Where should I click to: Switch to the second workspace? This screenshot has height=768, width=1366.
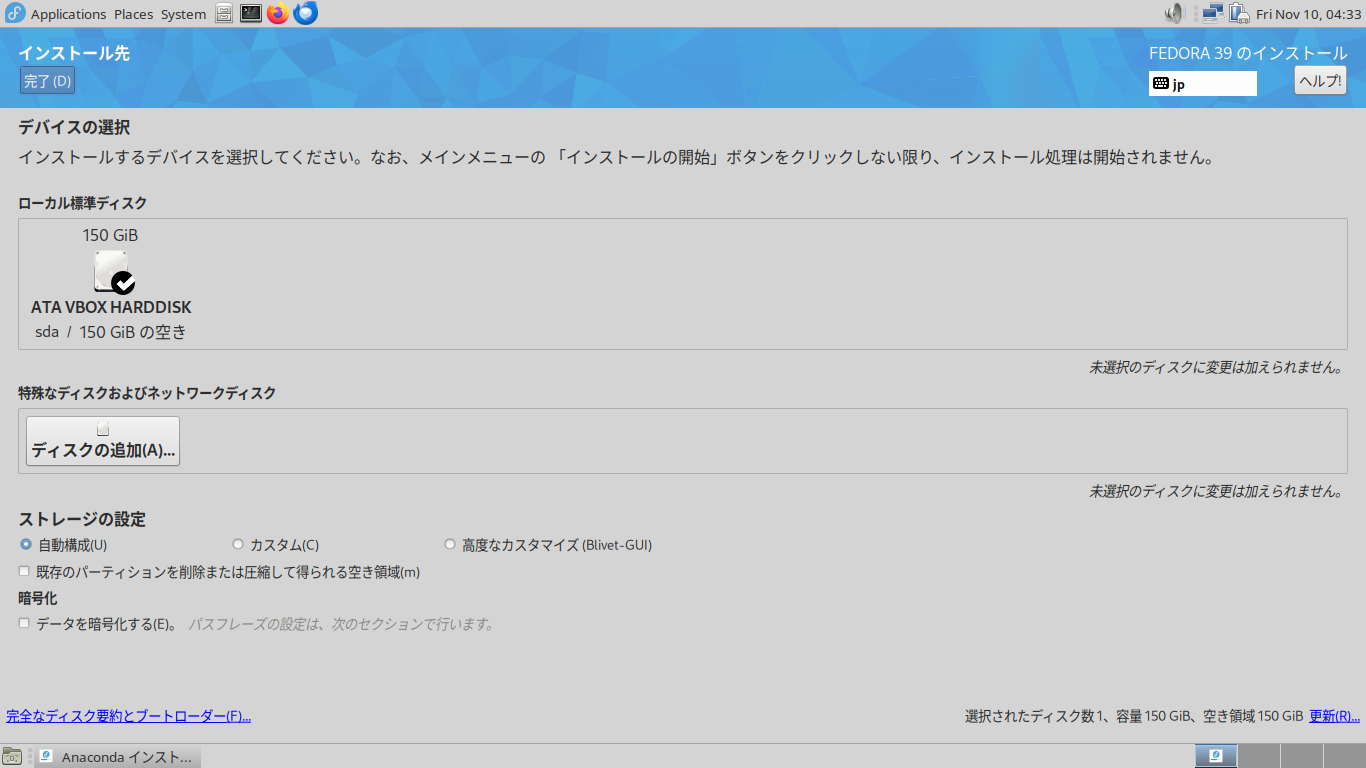click(1258, 756)
